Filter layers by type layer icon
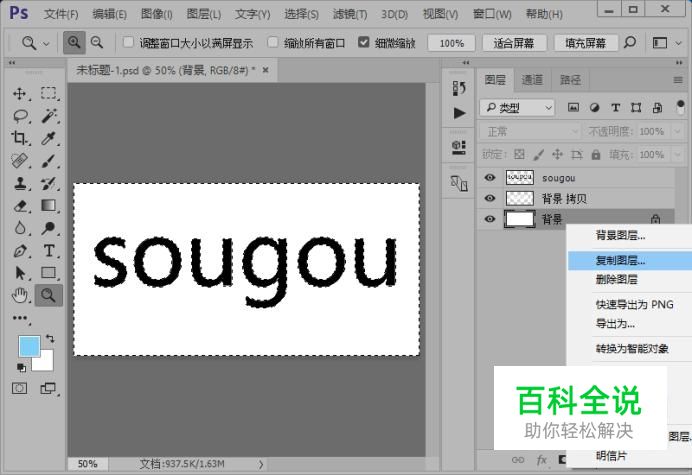 pos(615,107)
